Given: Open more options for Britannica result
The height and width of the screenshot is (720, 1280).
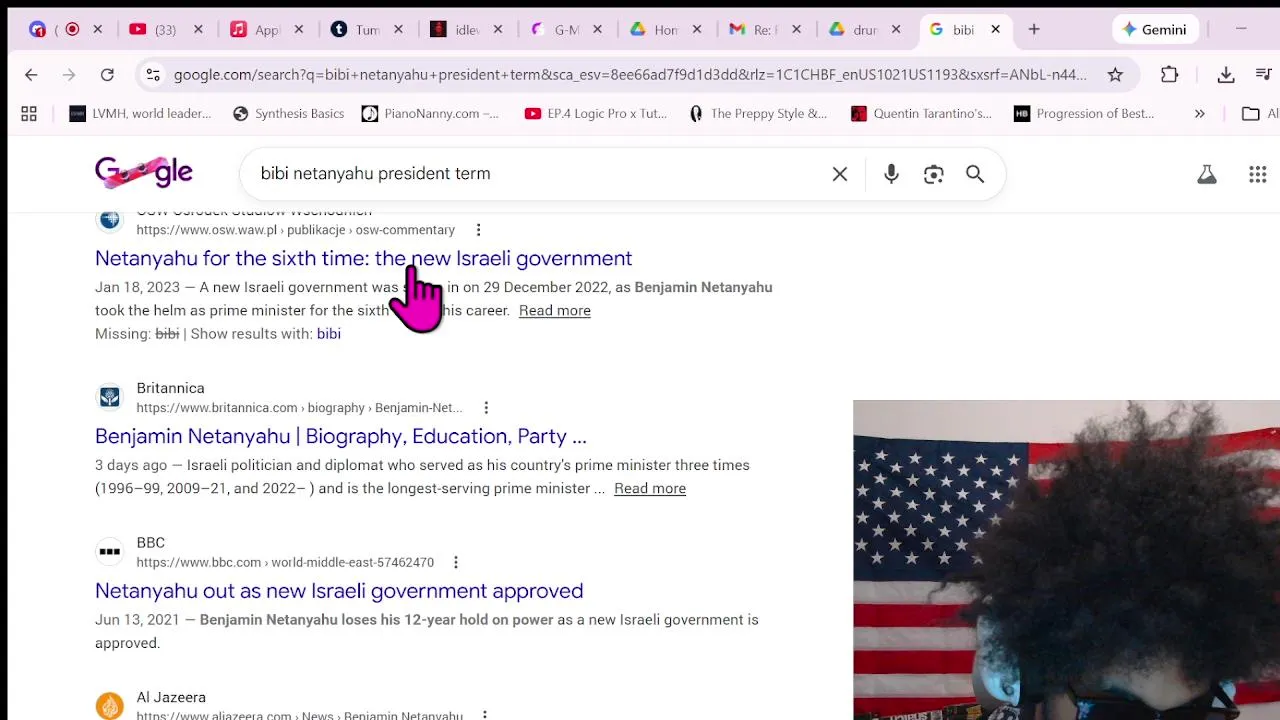Looking at the screenshot, I should point(486,408).
